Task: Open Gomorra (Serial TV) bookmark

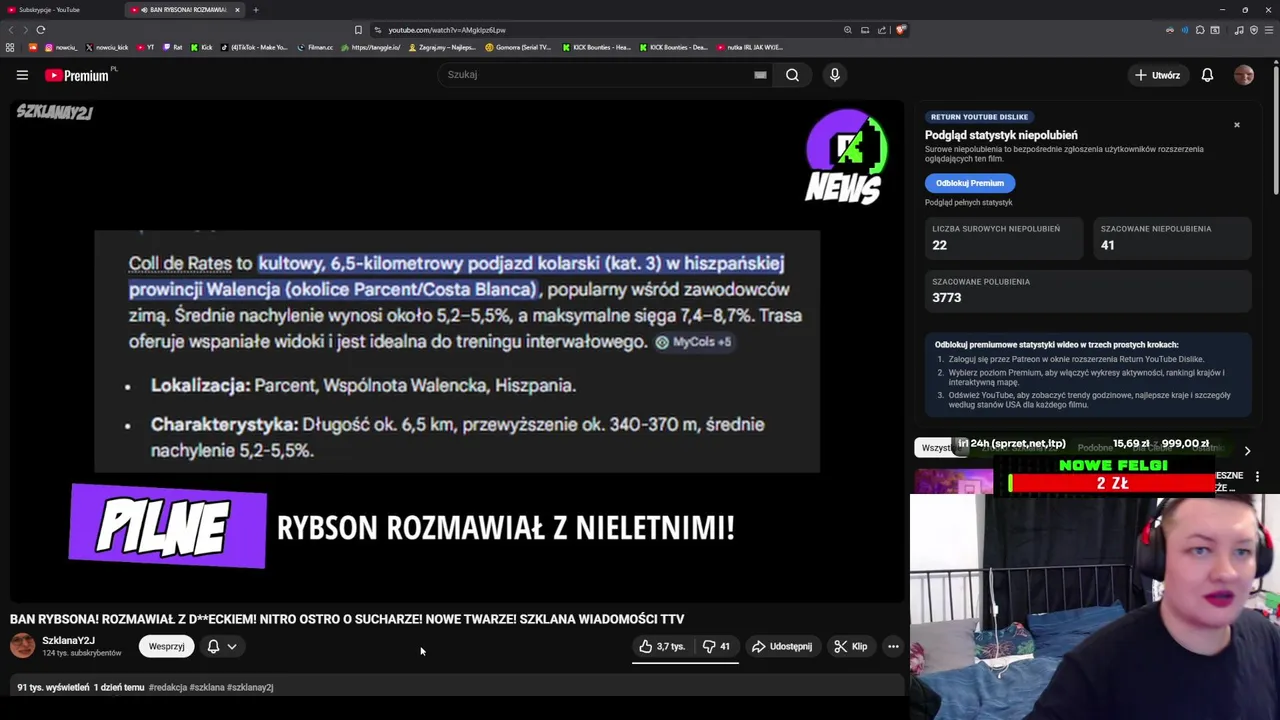Action: pos(518,47)
